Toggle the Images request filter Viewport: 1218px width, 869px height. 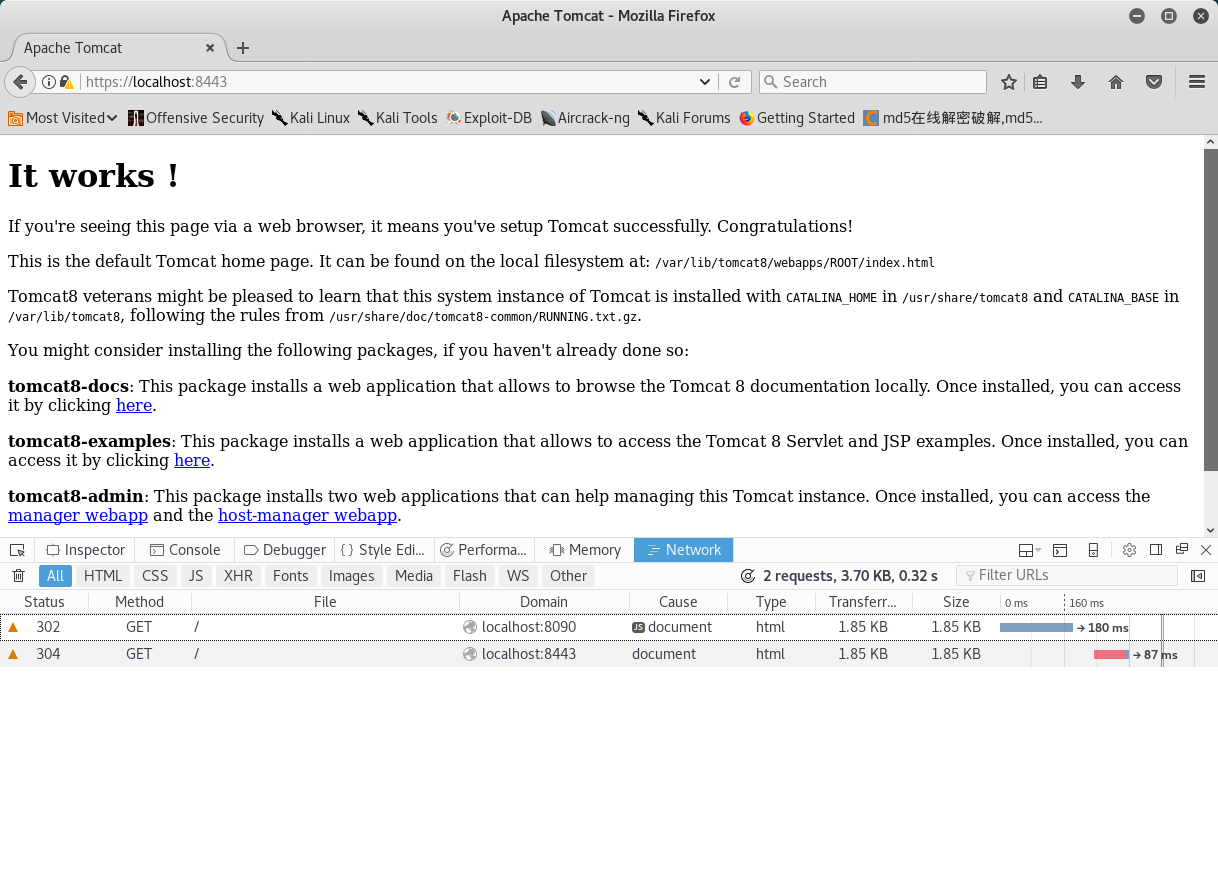point(352,576)
